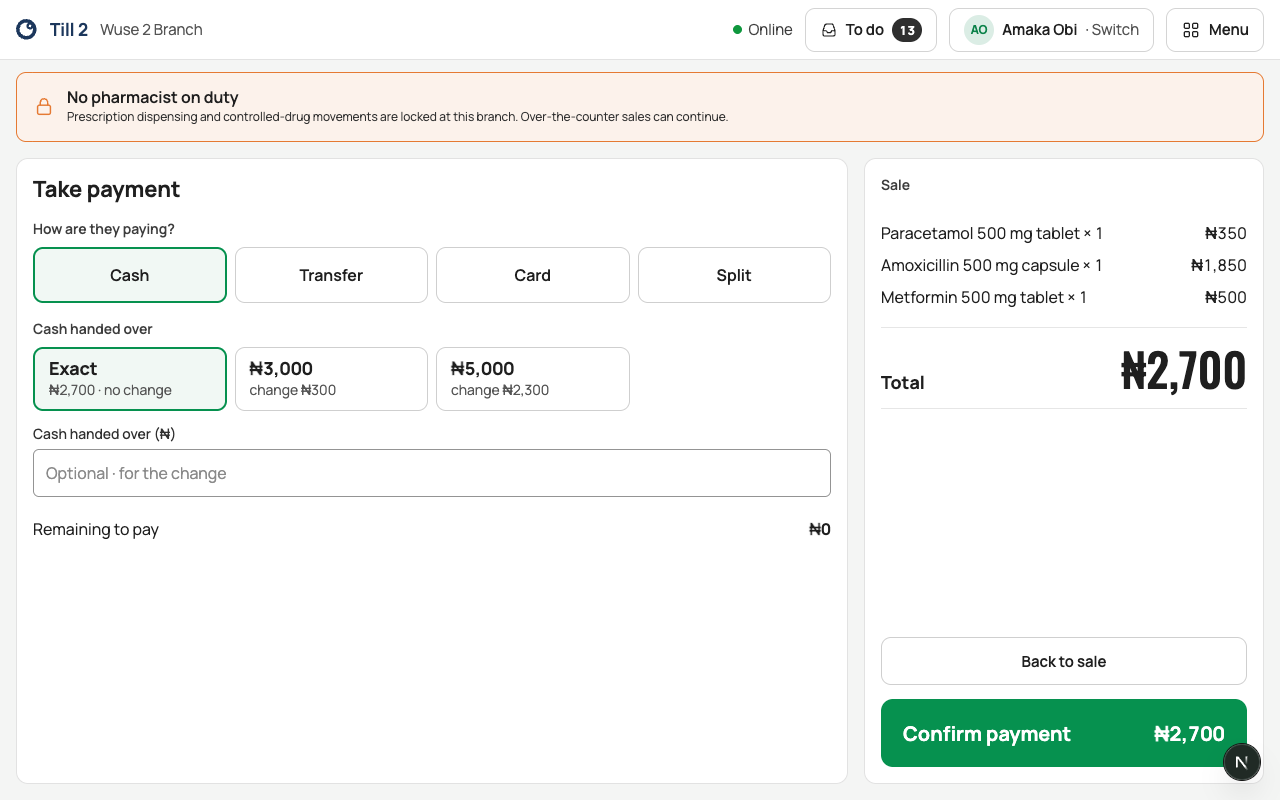Click the Sale panel heading
1280x800 pixels.
895,185
